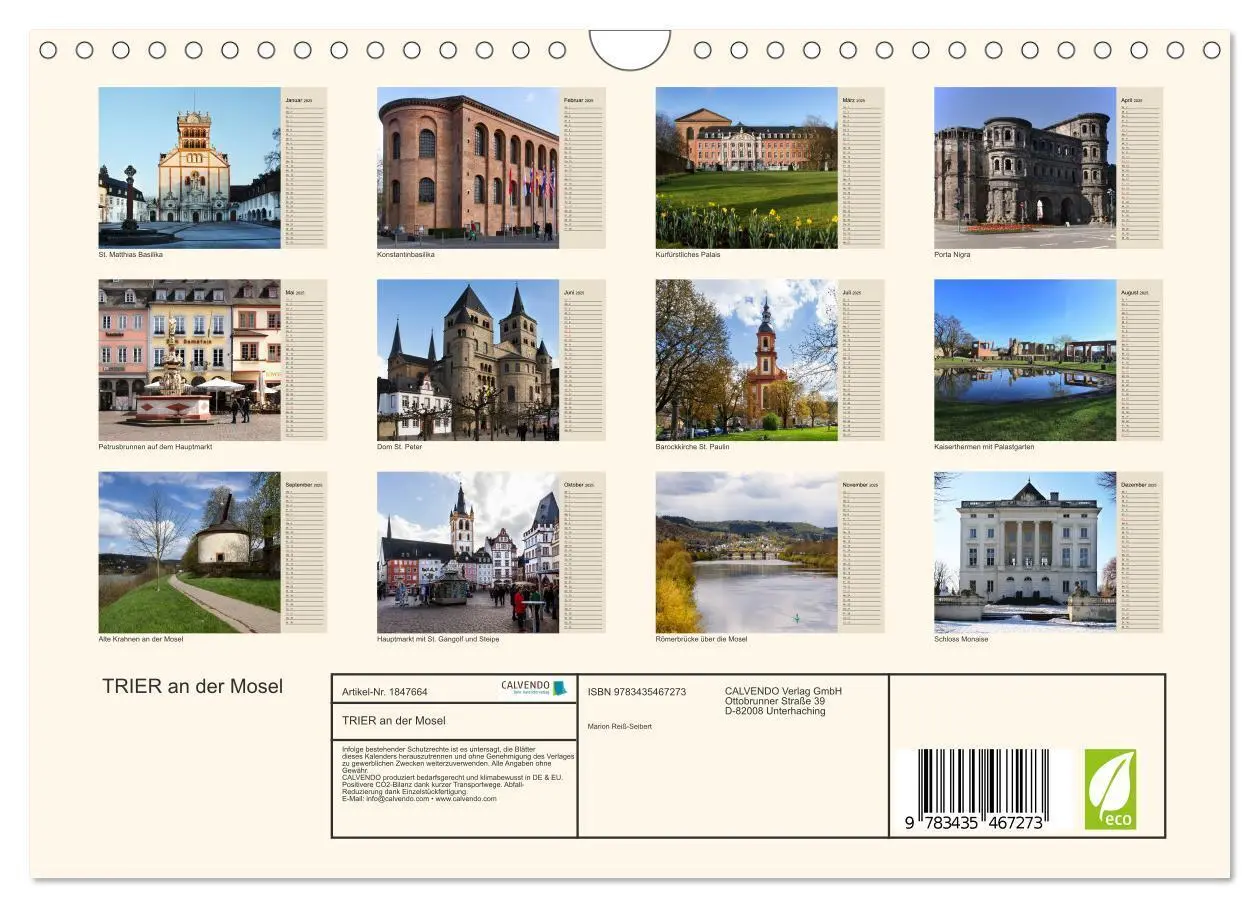This screenshot has height=908, width=1260.
Task: Click the caption 'Dom St. Peter'
Action: 400,447
